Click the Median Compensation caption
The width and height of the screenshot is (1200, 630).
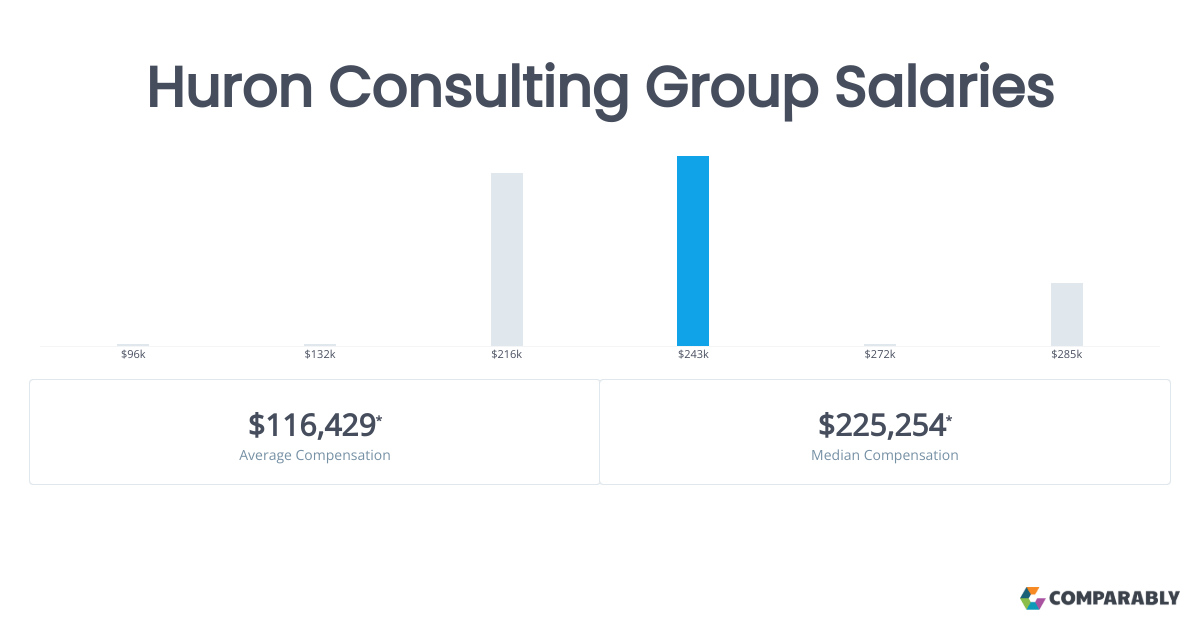pyautogui.click(x=885, y=455)
